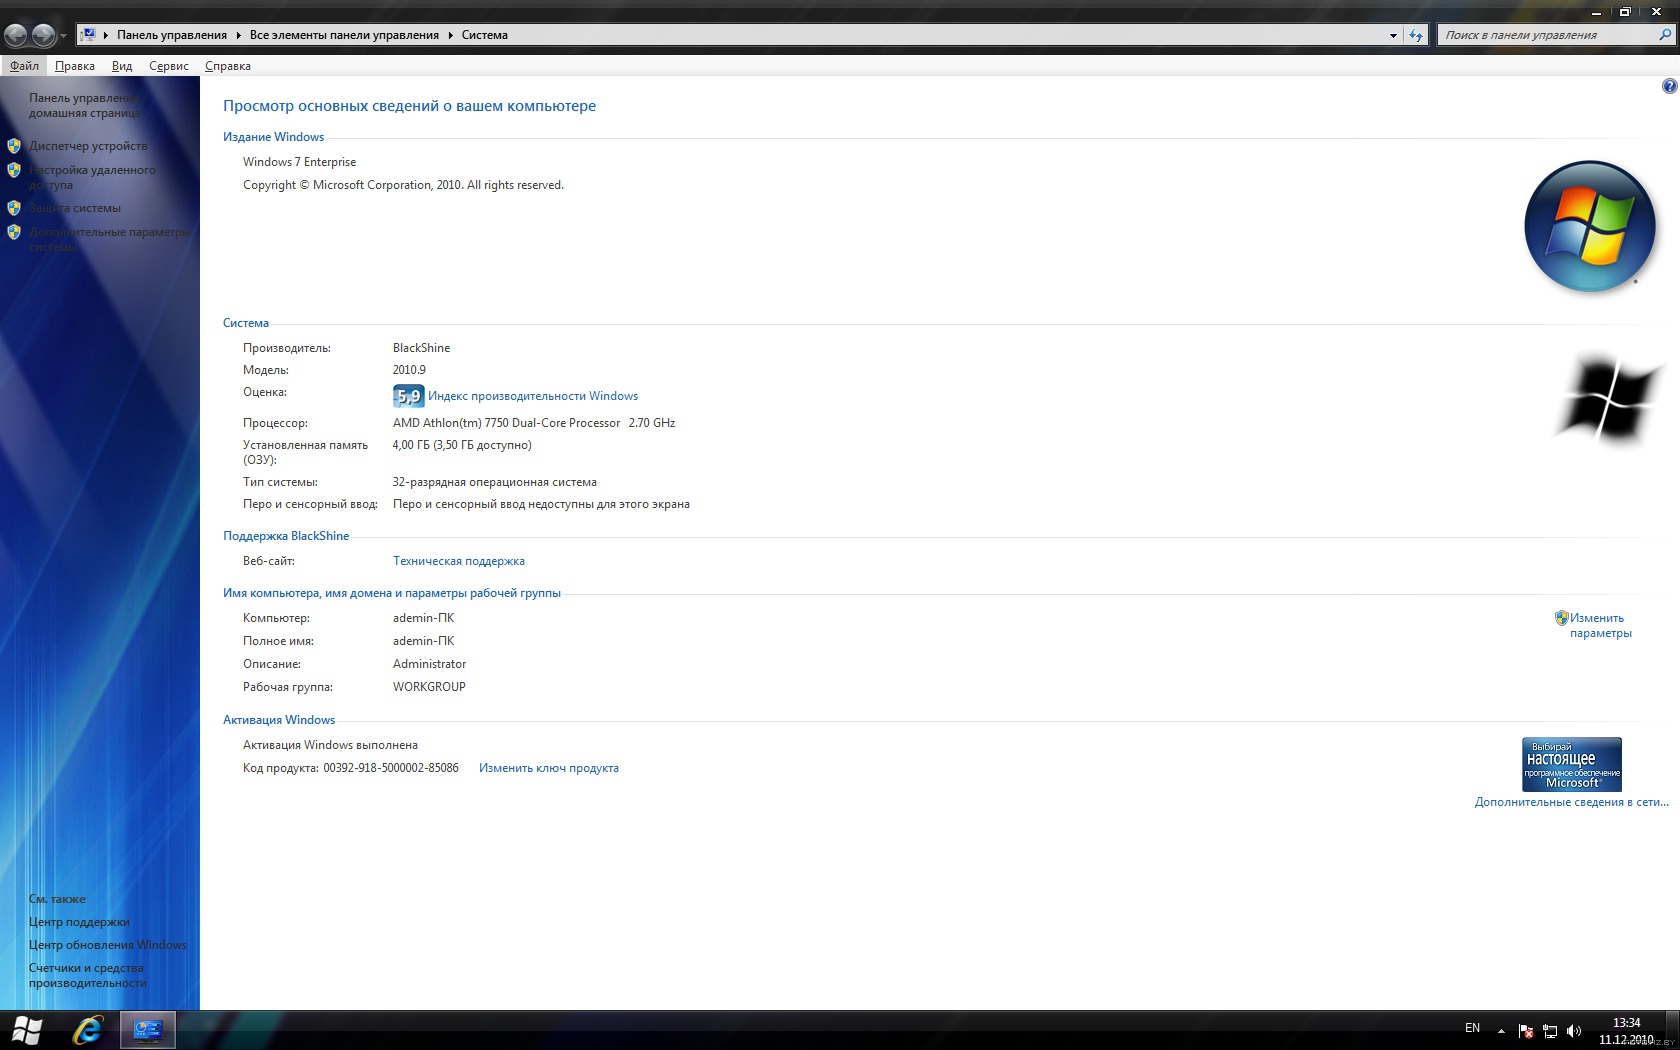The width and height of the screenshot is (1680, 1050).
Task: Click the Back navigation arrow button
Action: pyautogui.click(x=16, y=35)
